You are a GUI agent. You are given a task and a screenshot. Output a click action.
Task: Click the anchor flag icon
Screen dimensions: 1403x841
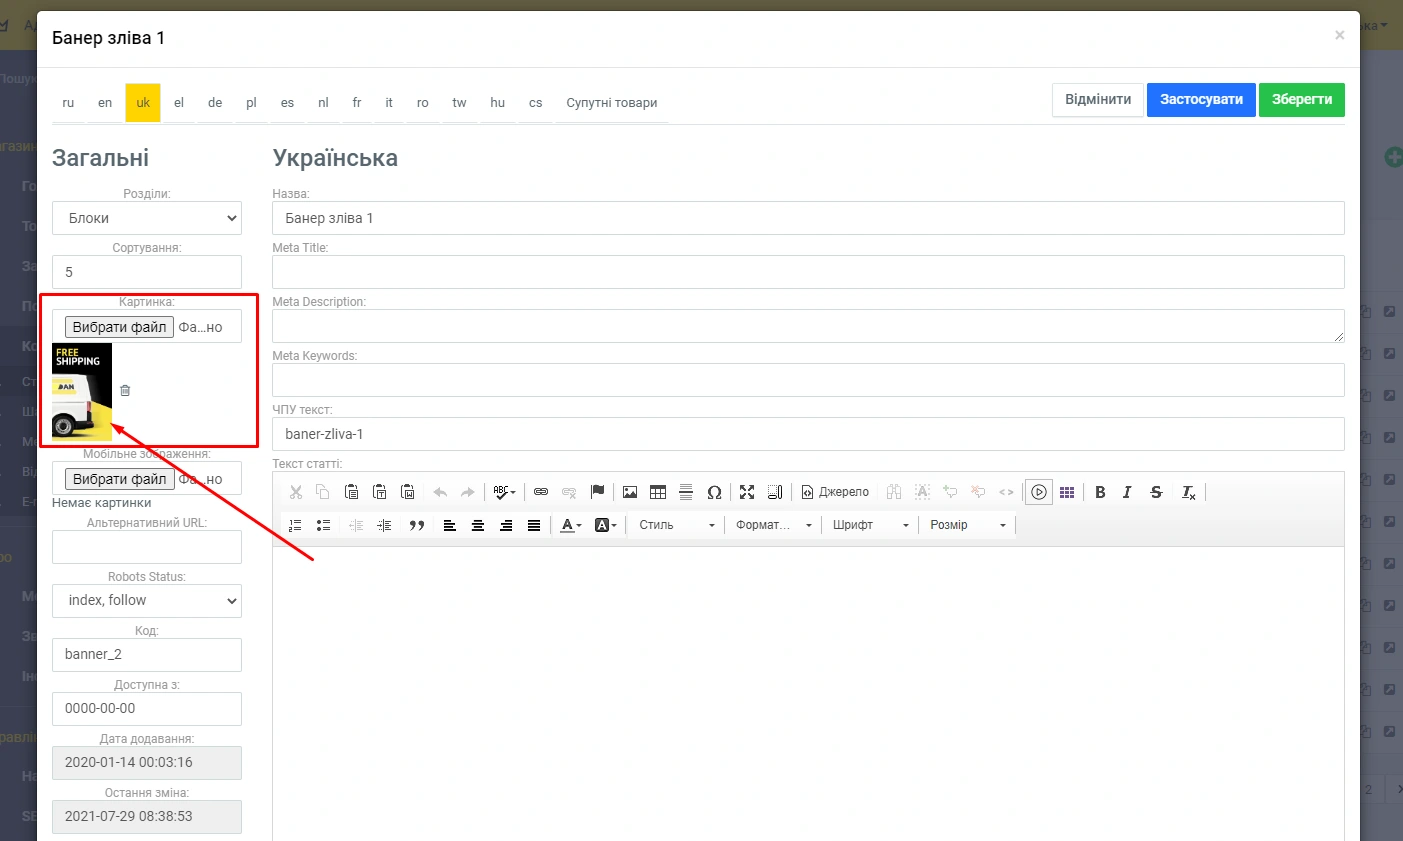point(598,492)
